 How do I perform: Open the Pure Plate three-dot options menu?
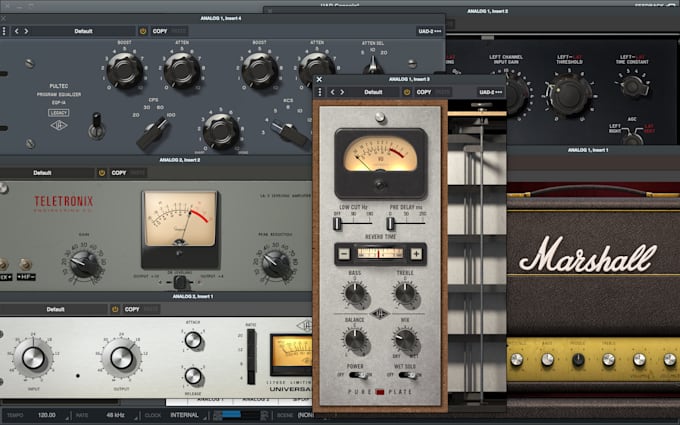(x=320, y=92)
